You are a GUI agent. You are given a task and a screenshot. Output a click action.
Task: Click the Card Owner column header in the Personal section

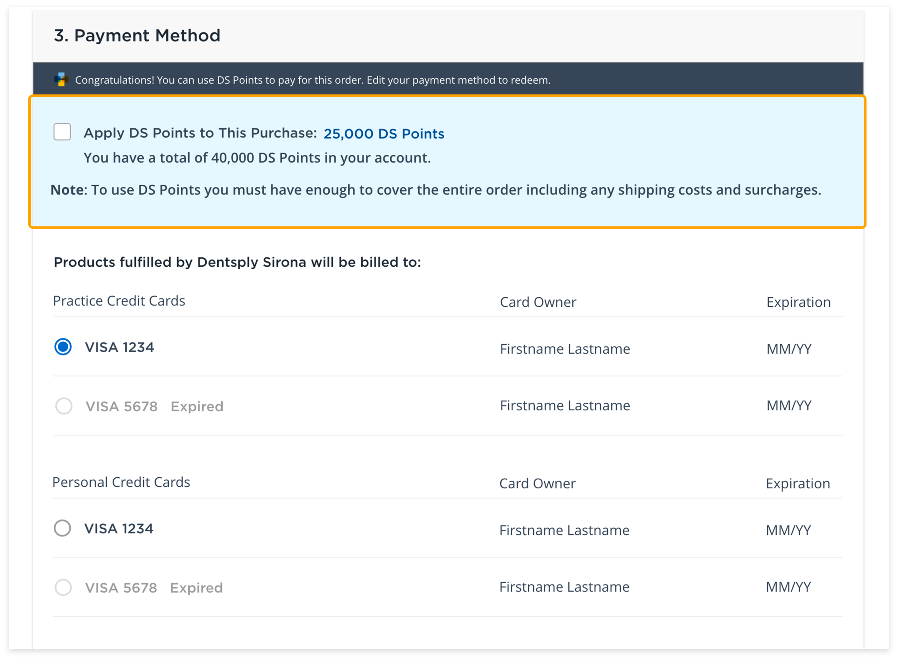tap(538, 483)
